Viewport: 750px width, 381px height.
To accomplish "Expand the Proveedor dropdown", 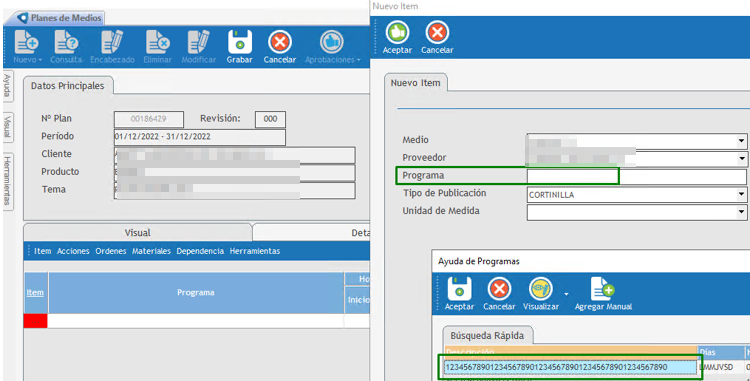I will click(x=741, y=158).
